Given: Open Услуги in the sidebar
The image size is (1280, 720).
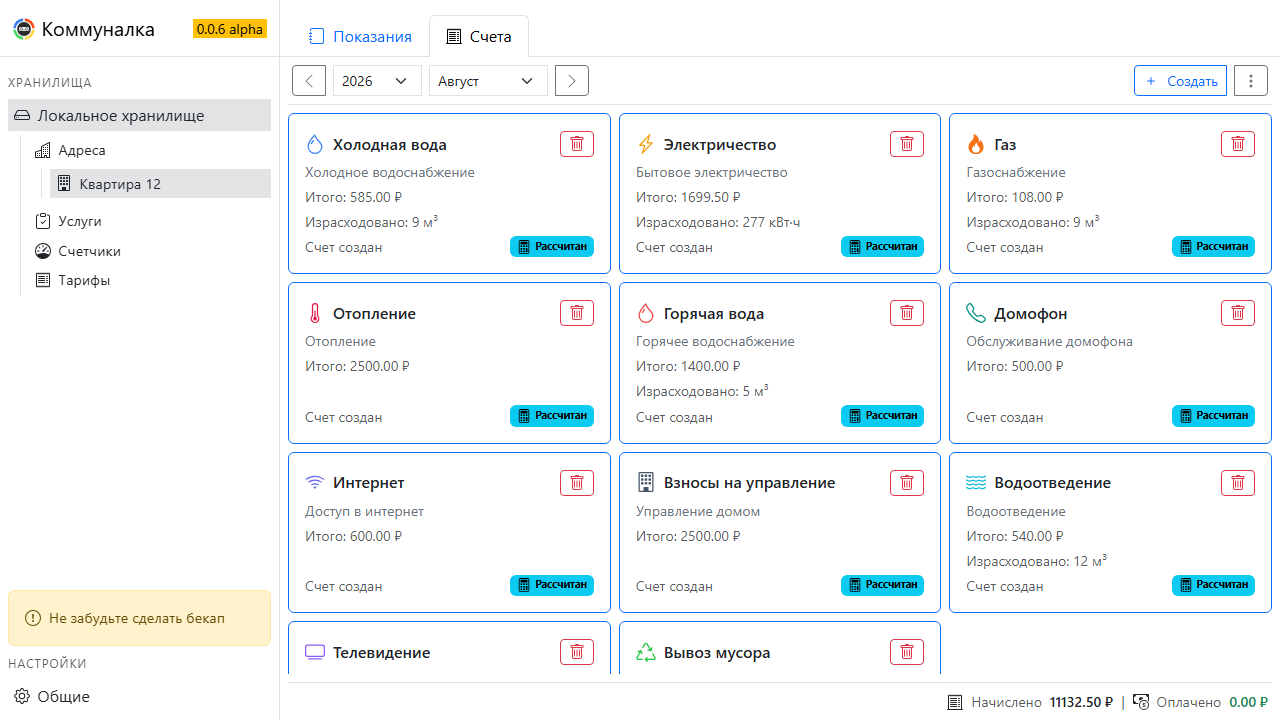Looking at the screenshot, I should (150, 221).
